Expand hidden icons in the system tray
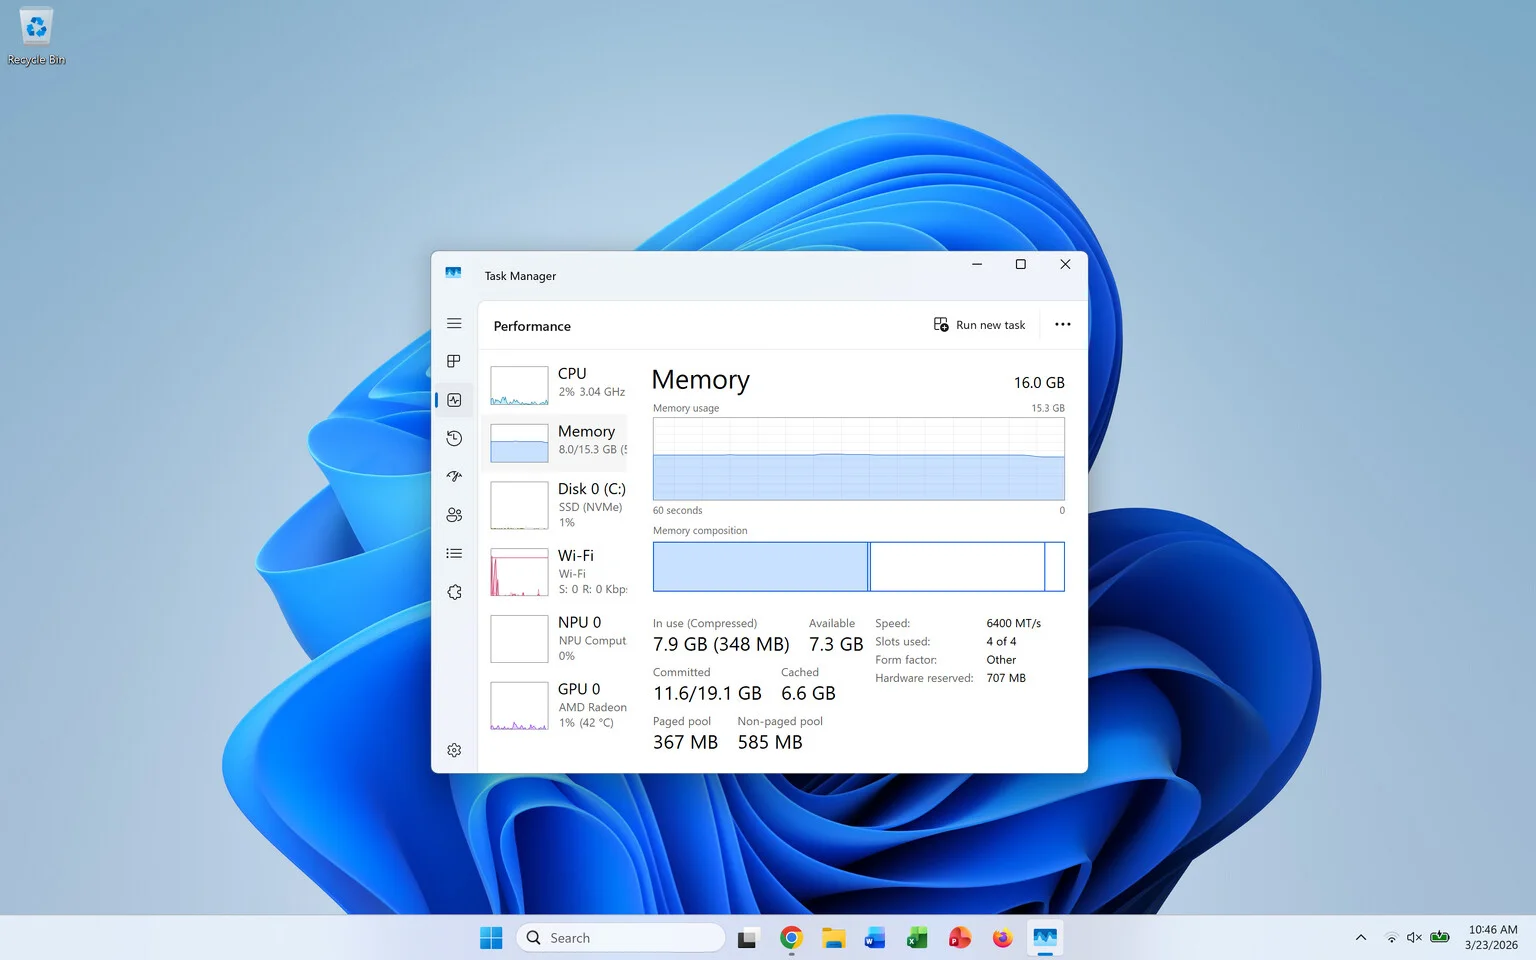 click(x=1361, y=937)
